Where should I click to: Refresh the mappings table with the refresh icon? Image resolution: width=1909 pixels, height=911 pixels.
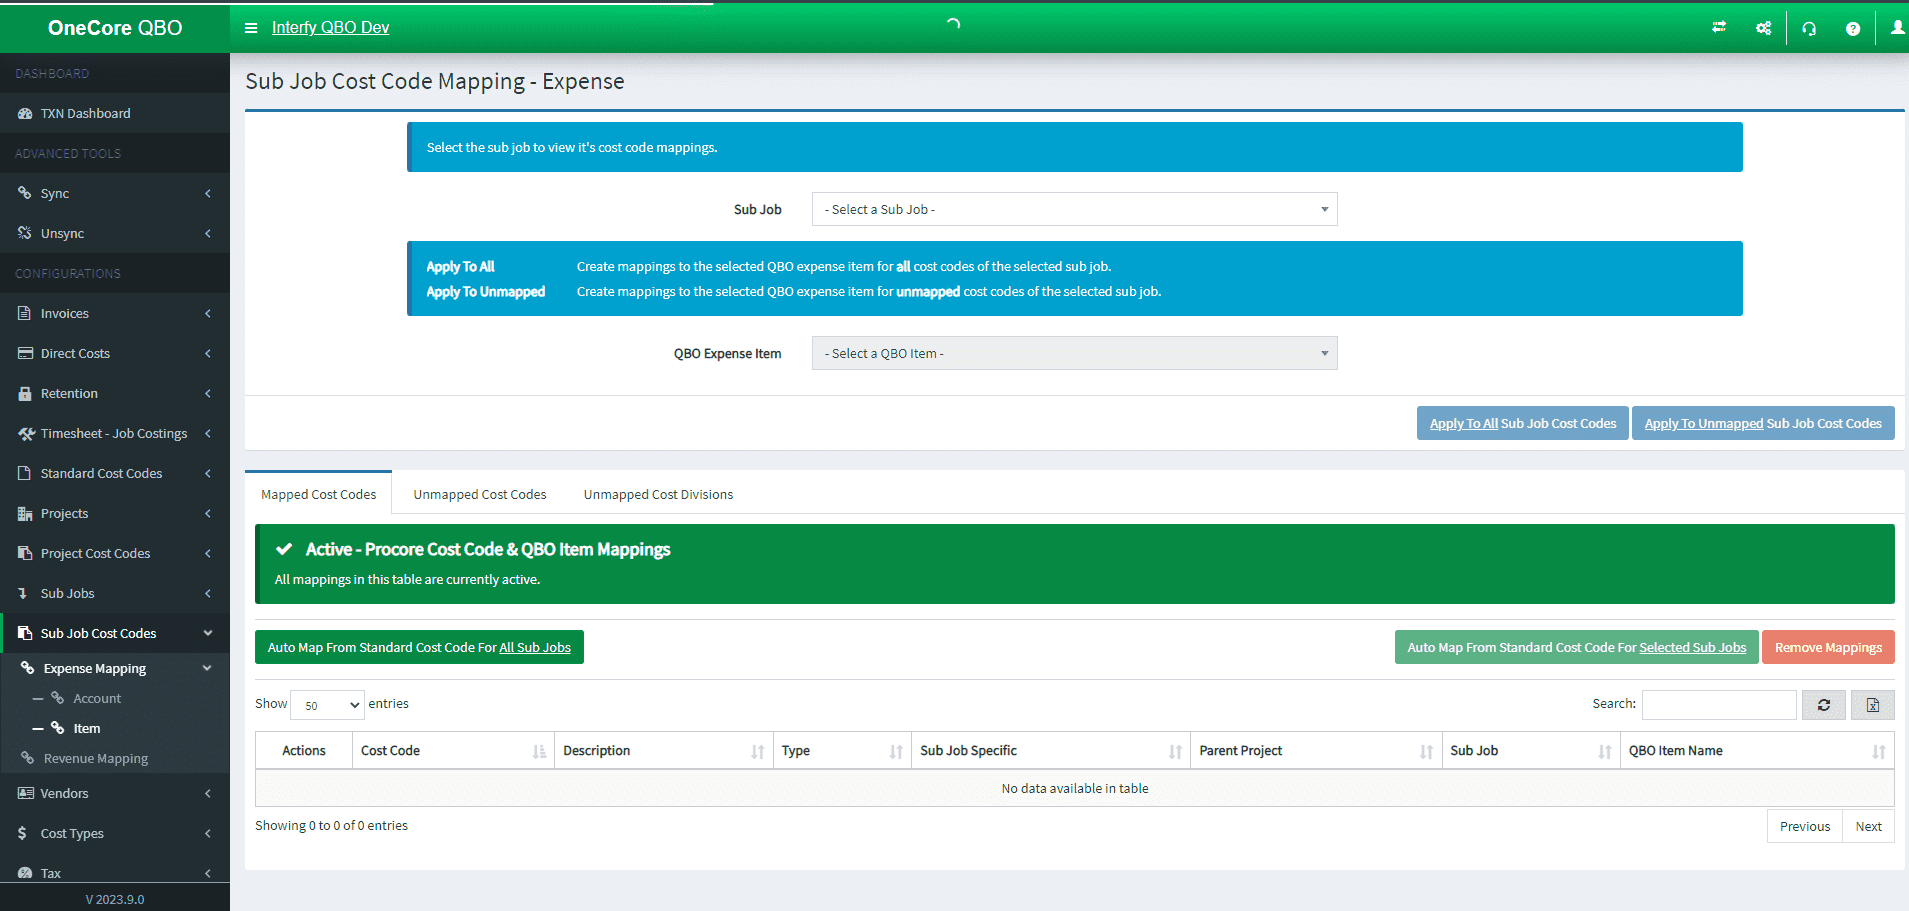(x=1823, y=704)
